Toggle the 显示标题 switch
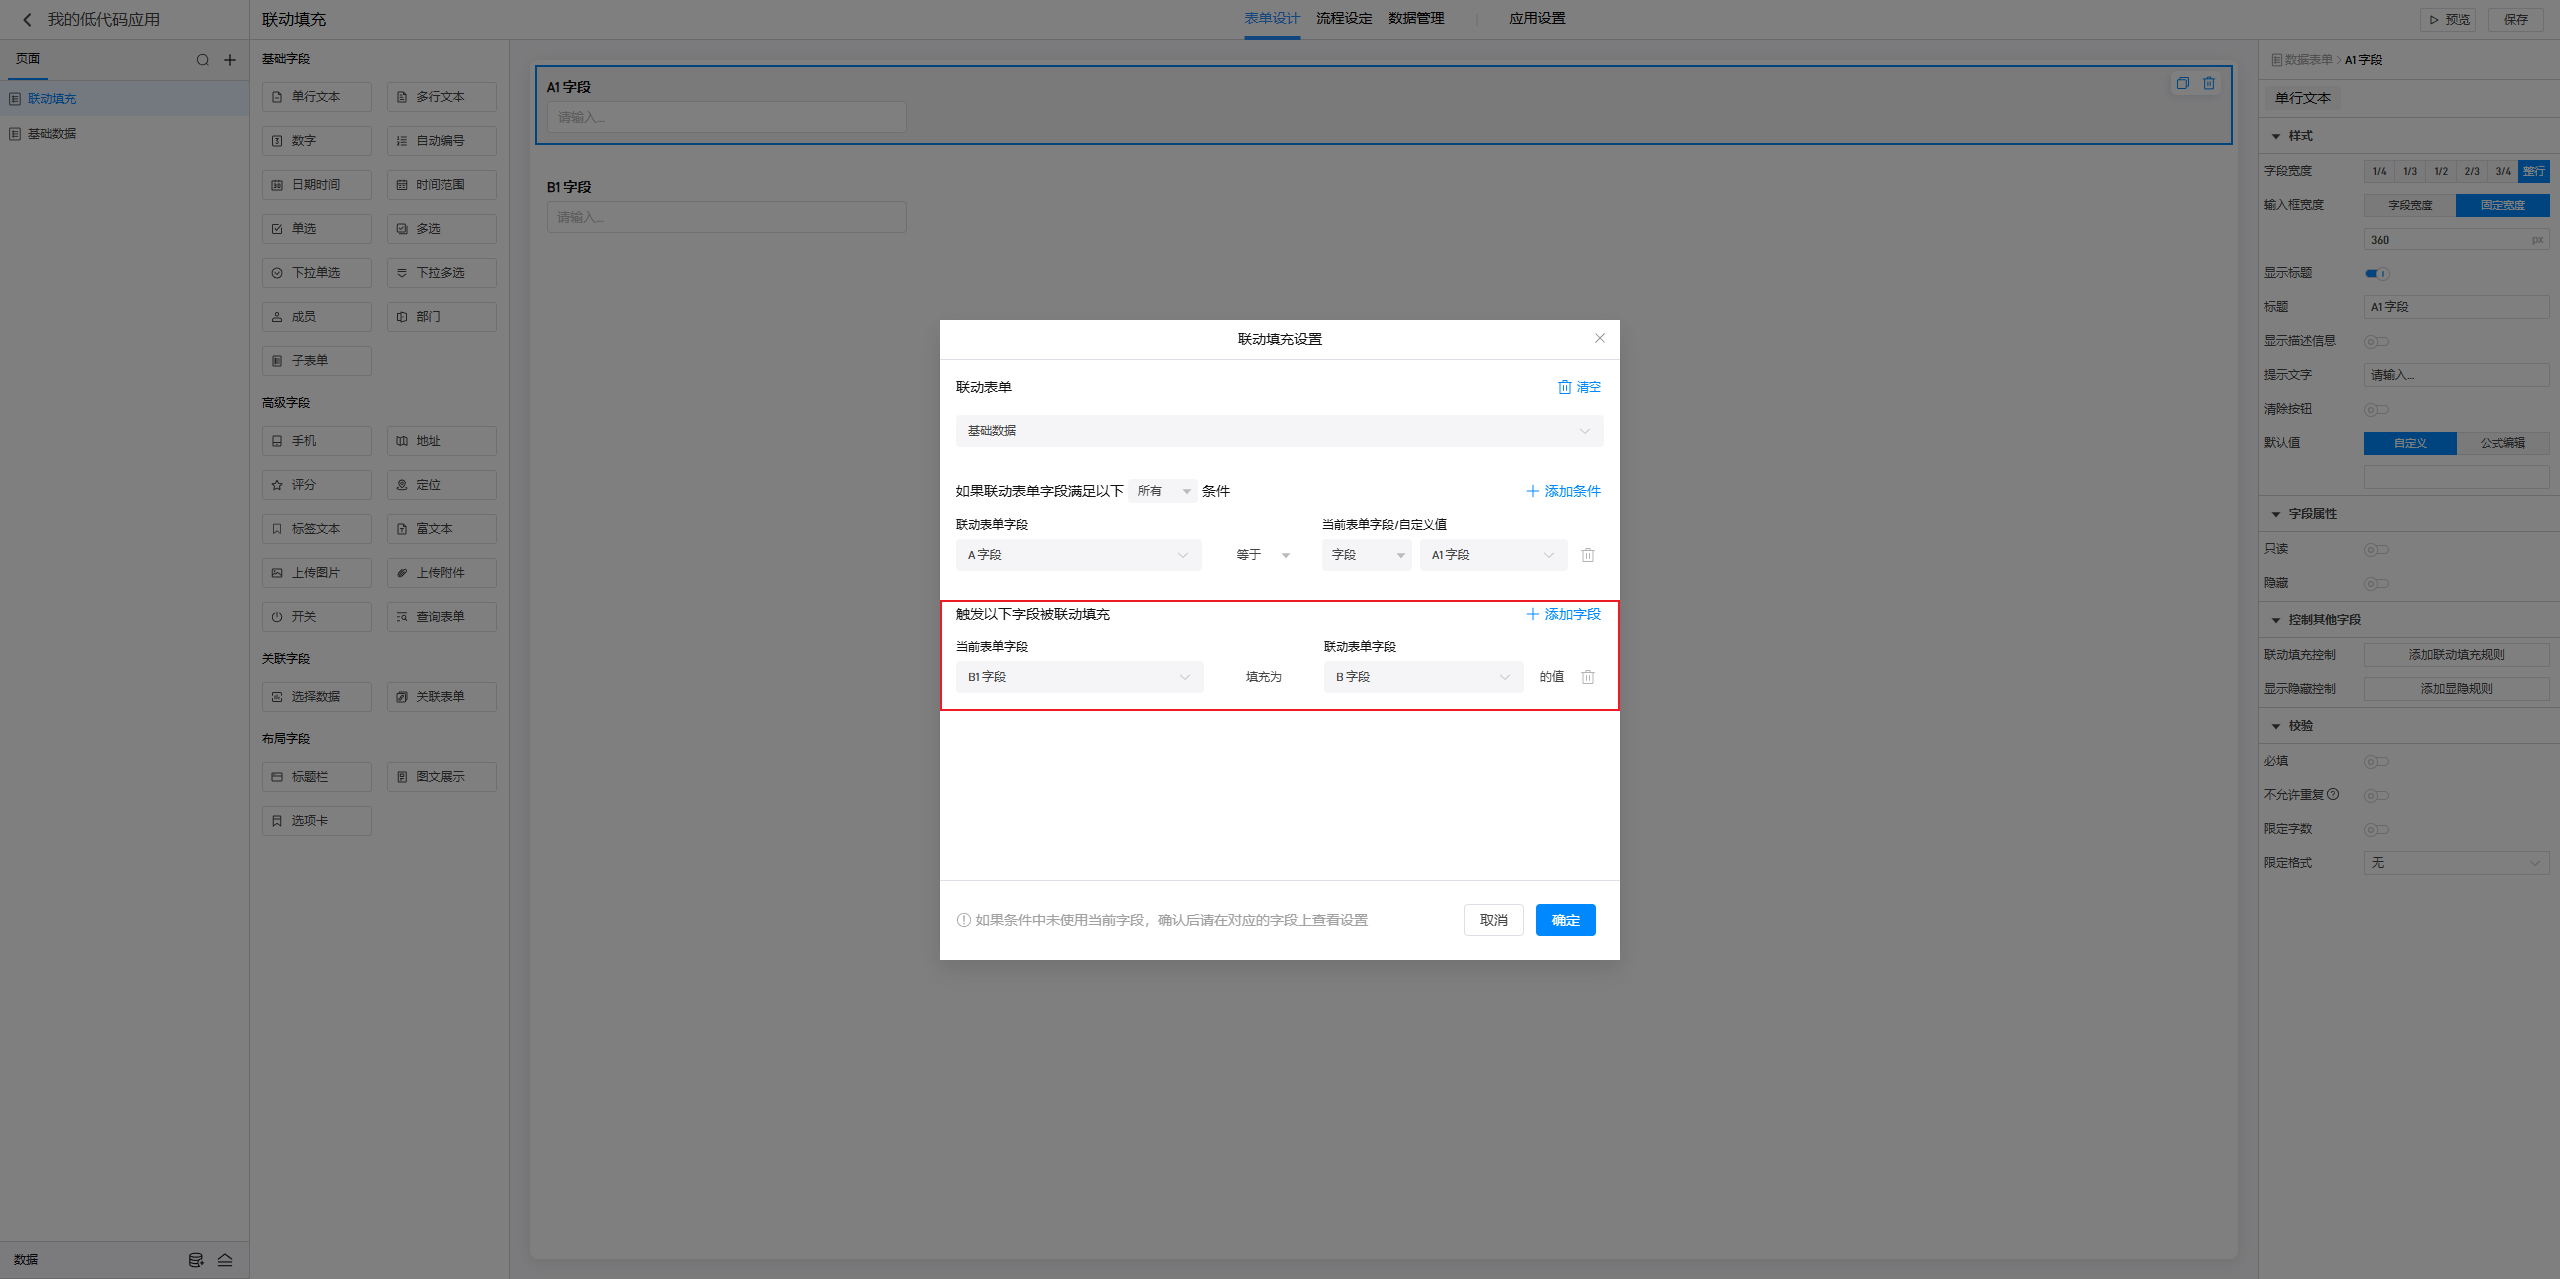Screen dimensions: 2560x1279 pos(2377,273)
